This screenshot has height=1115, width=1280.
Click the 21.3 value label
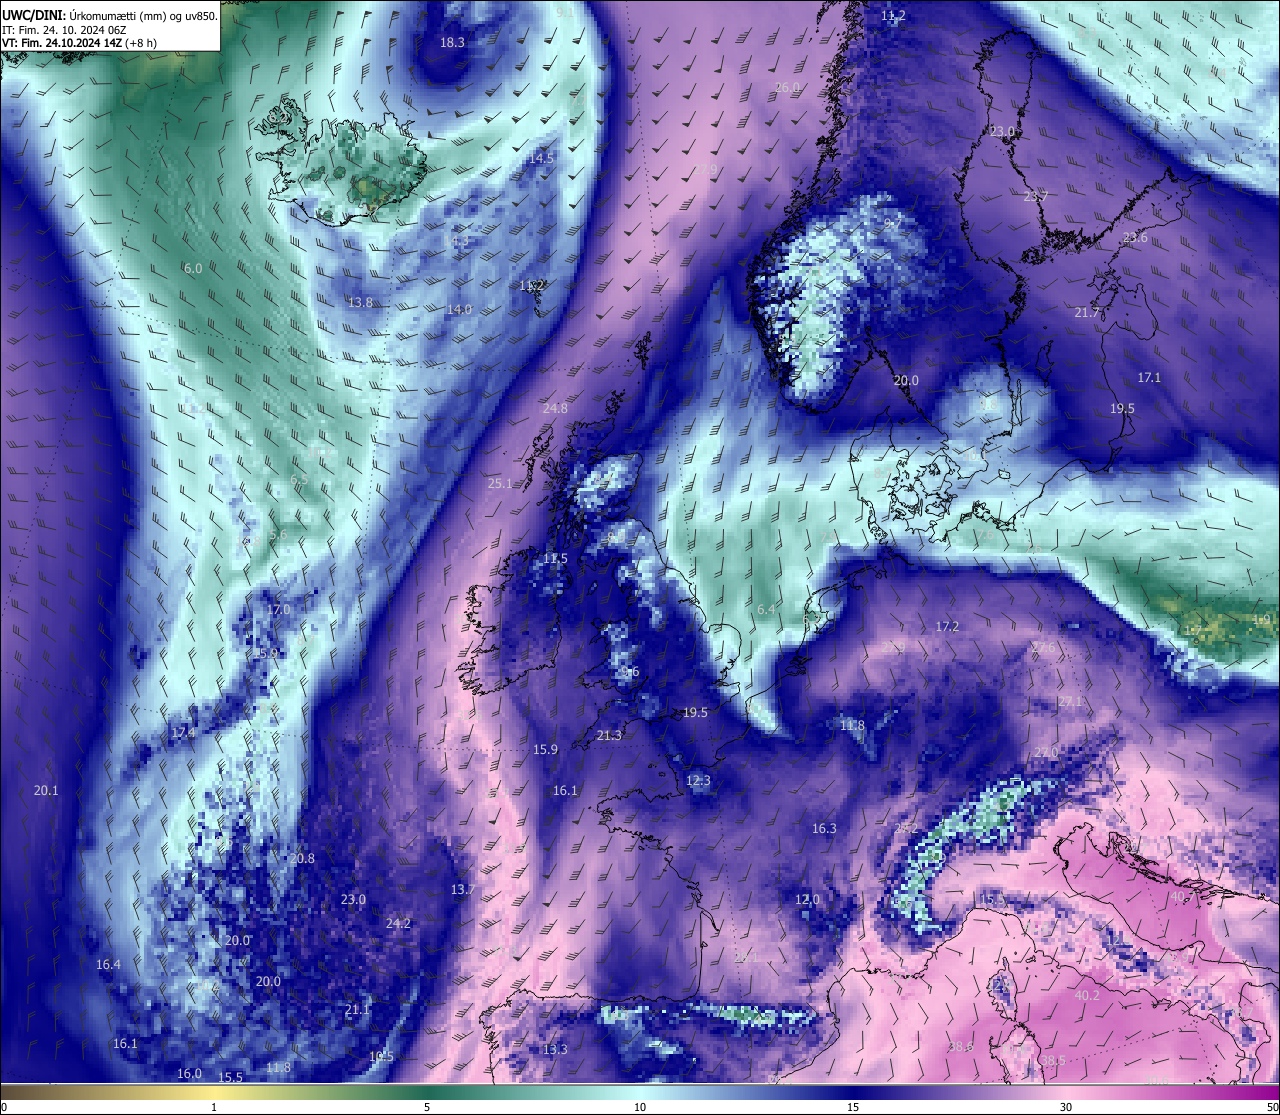609,735
